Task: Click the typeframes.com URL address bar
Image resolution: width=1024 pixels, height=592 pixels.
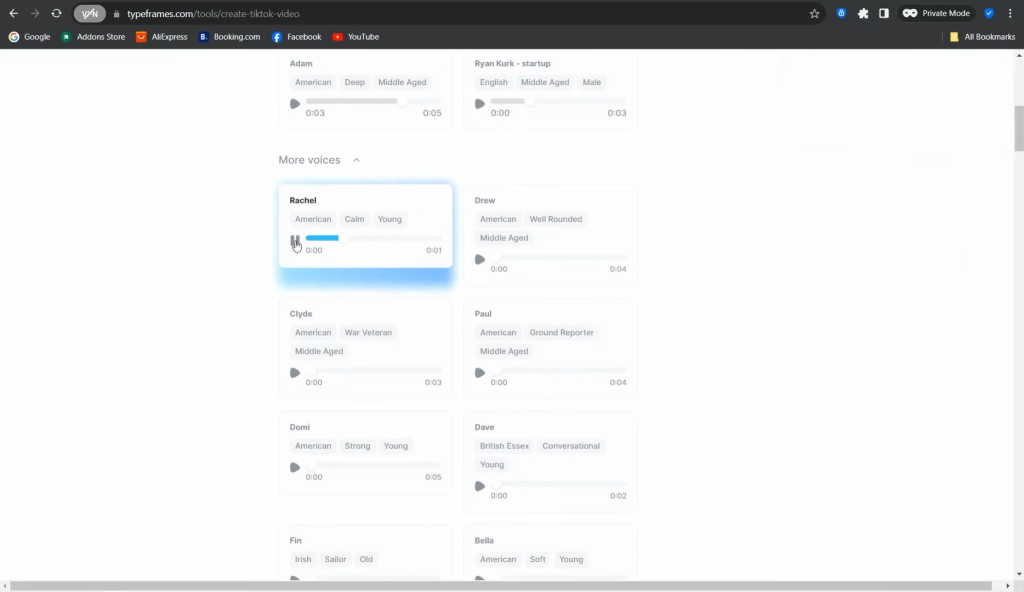Action: coord(213,14)
